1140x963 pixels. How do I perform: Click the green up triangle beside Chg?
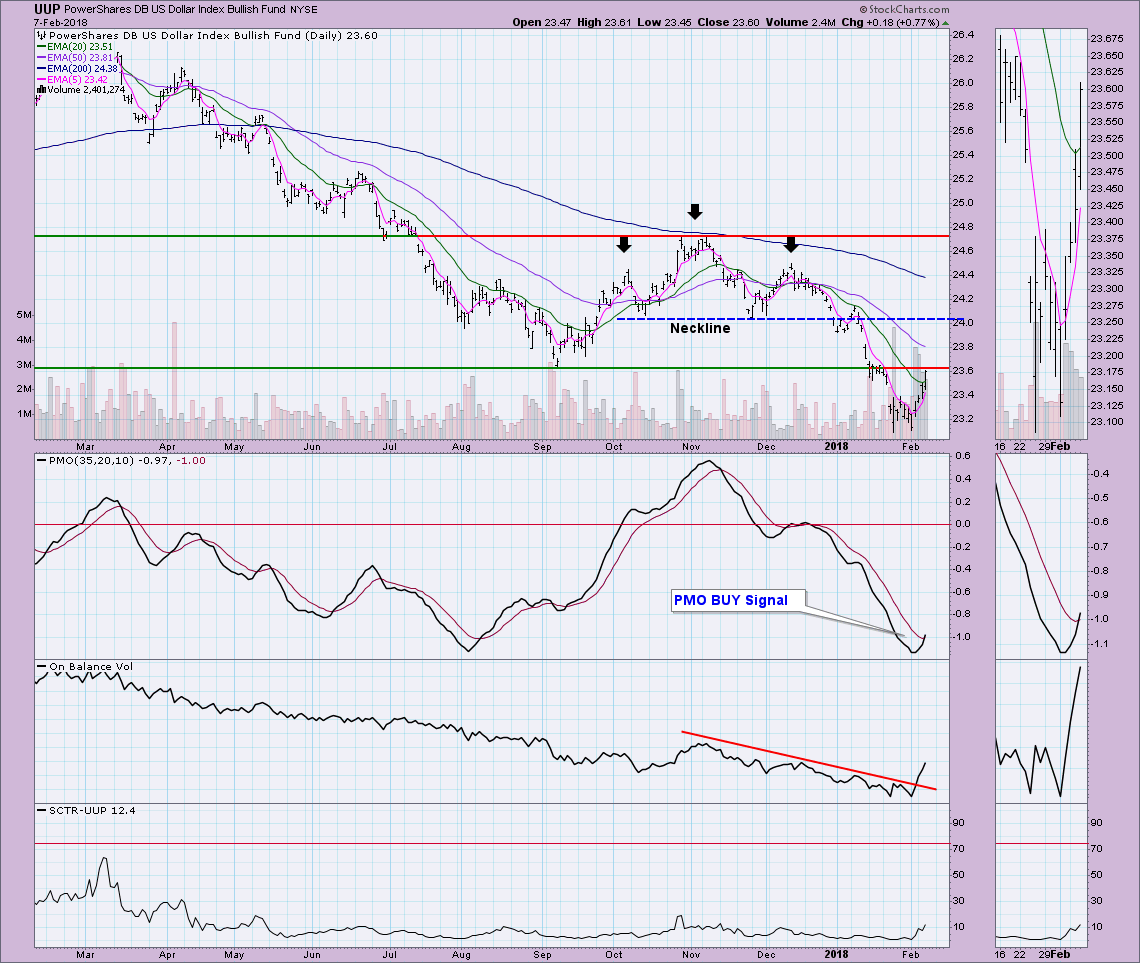946,22
